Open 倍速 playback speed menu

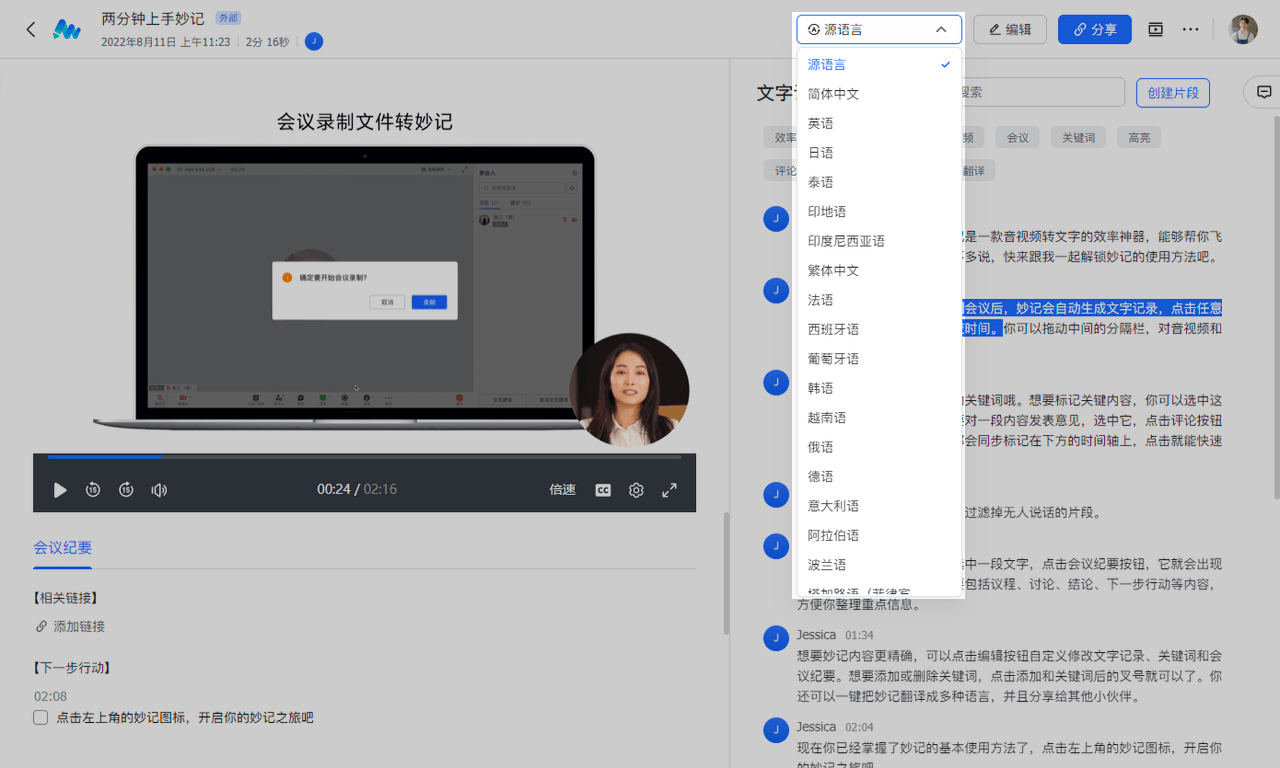click(562, 490)
